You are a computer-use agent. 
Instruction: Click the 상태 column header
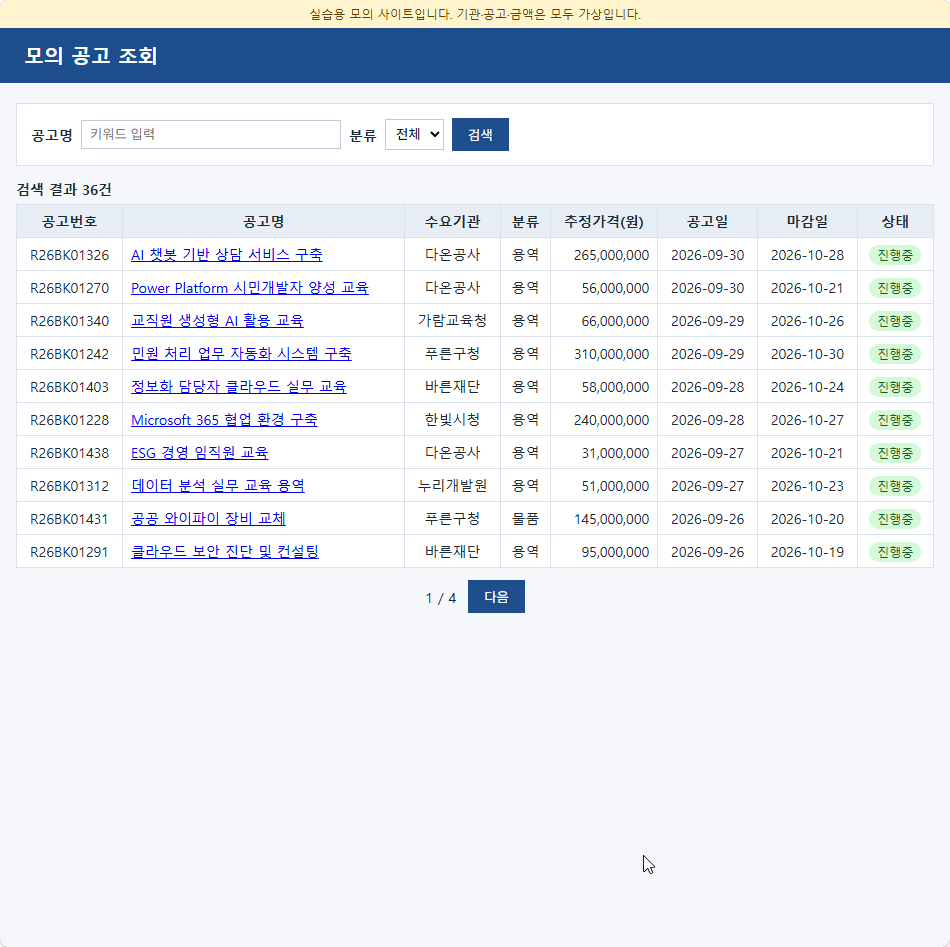click(x=895, y=221)
